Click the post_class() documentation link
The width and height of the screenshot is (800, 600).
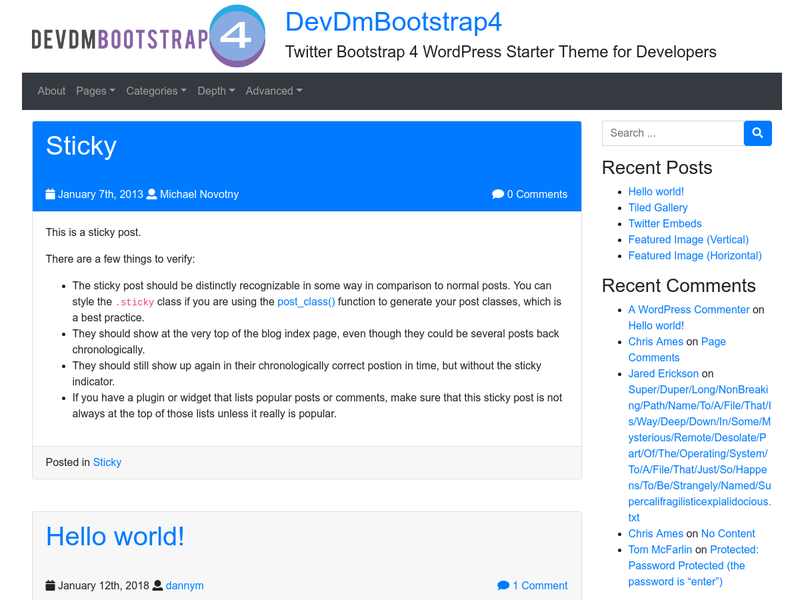(x=306, y=301)
